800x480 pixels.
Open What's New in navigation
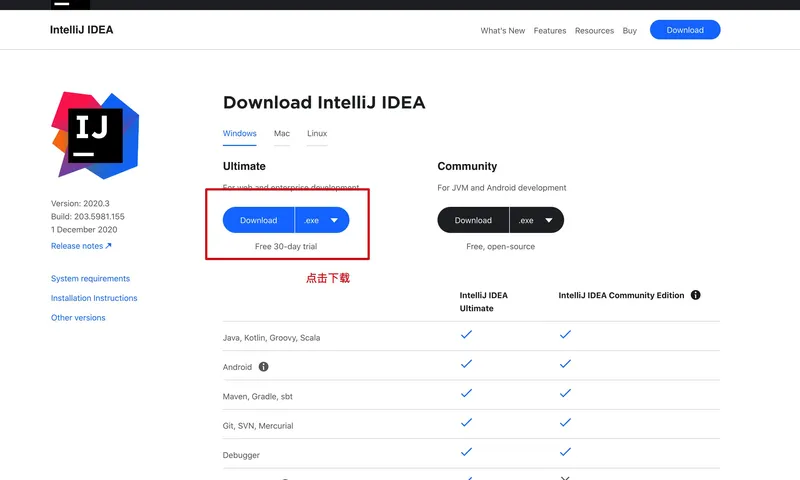click(502, 30)
